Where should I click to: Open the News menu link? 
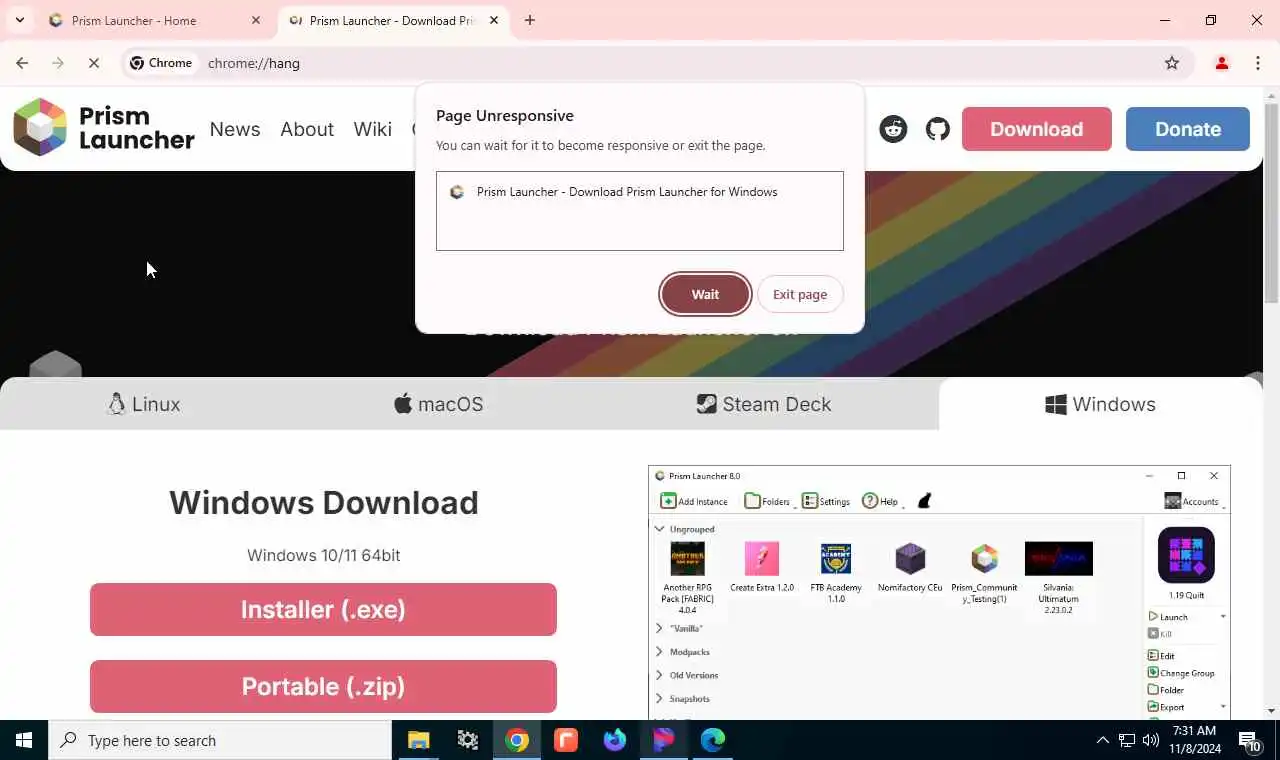[x=235, y=129]
